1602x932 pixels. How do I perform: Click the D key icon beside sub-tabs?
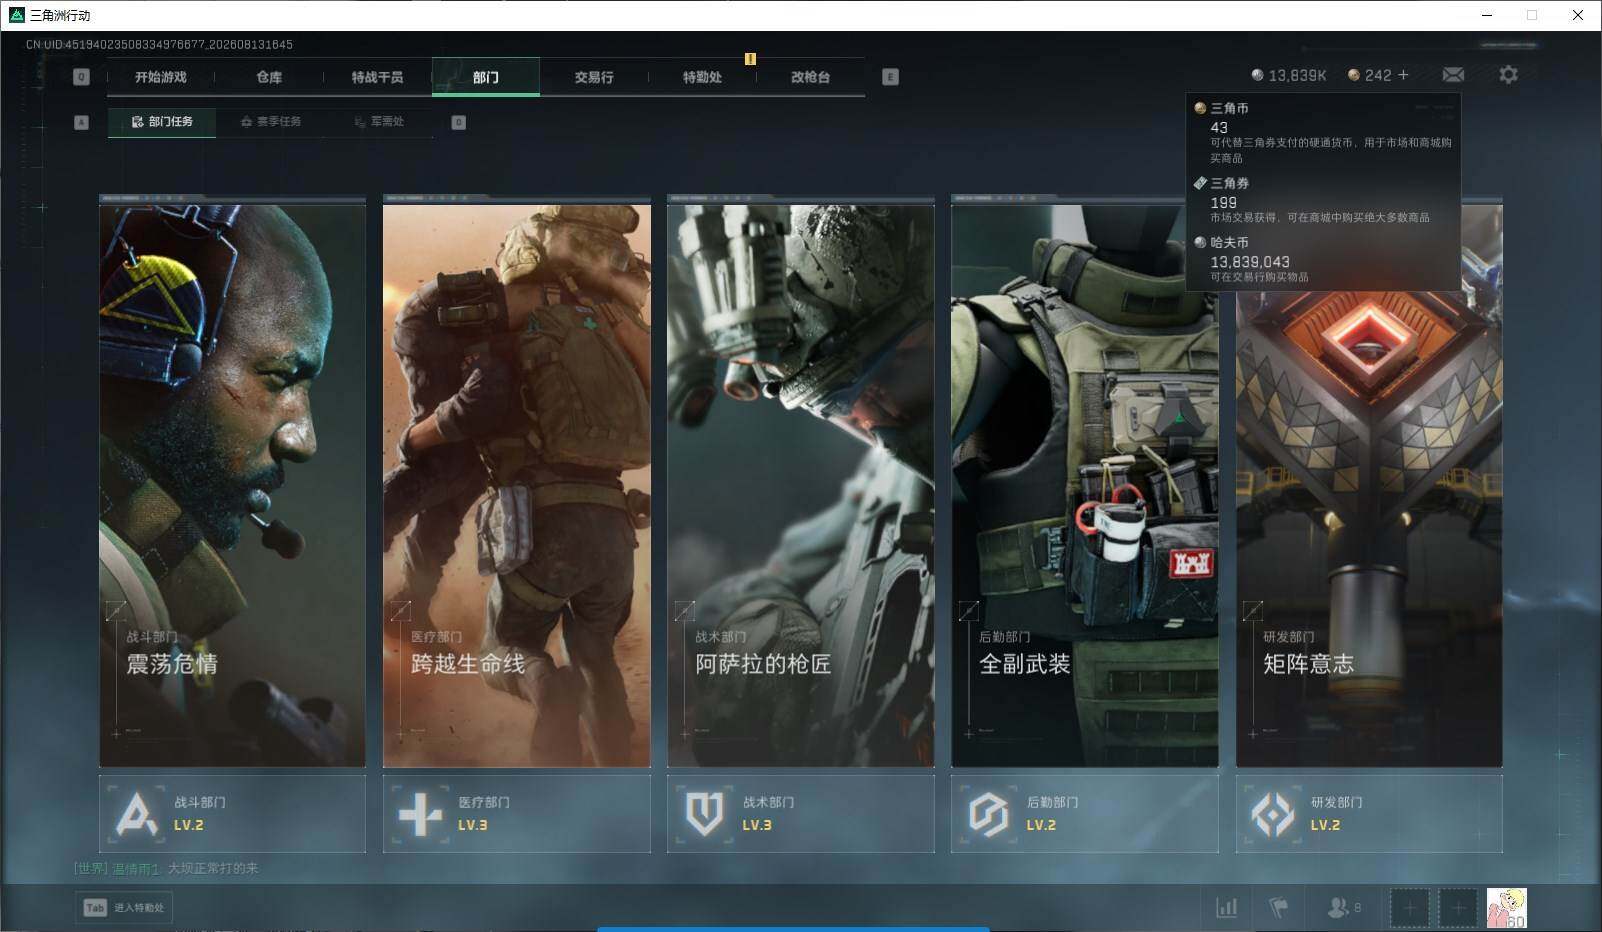459,122
